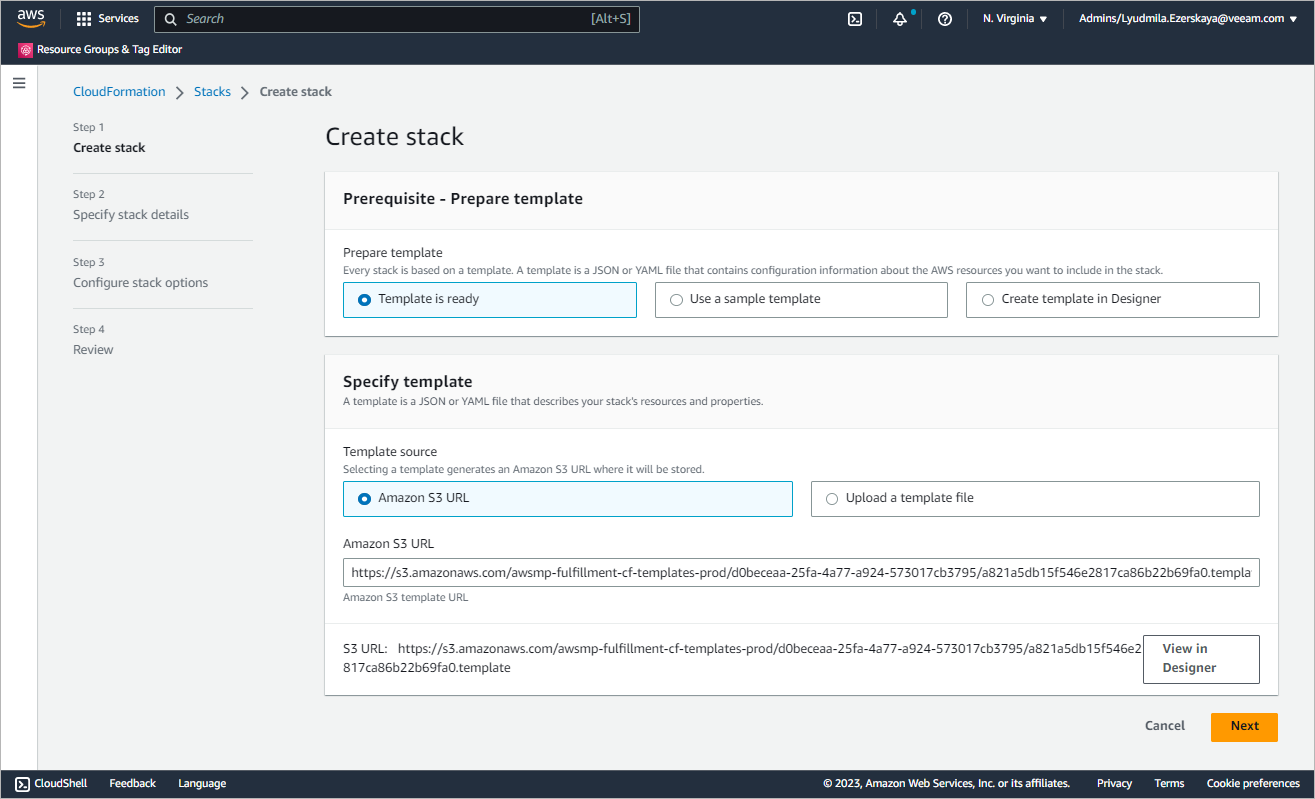Open the Services grid menu
This screenshot has width=1315, height=799.
84,19
